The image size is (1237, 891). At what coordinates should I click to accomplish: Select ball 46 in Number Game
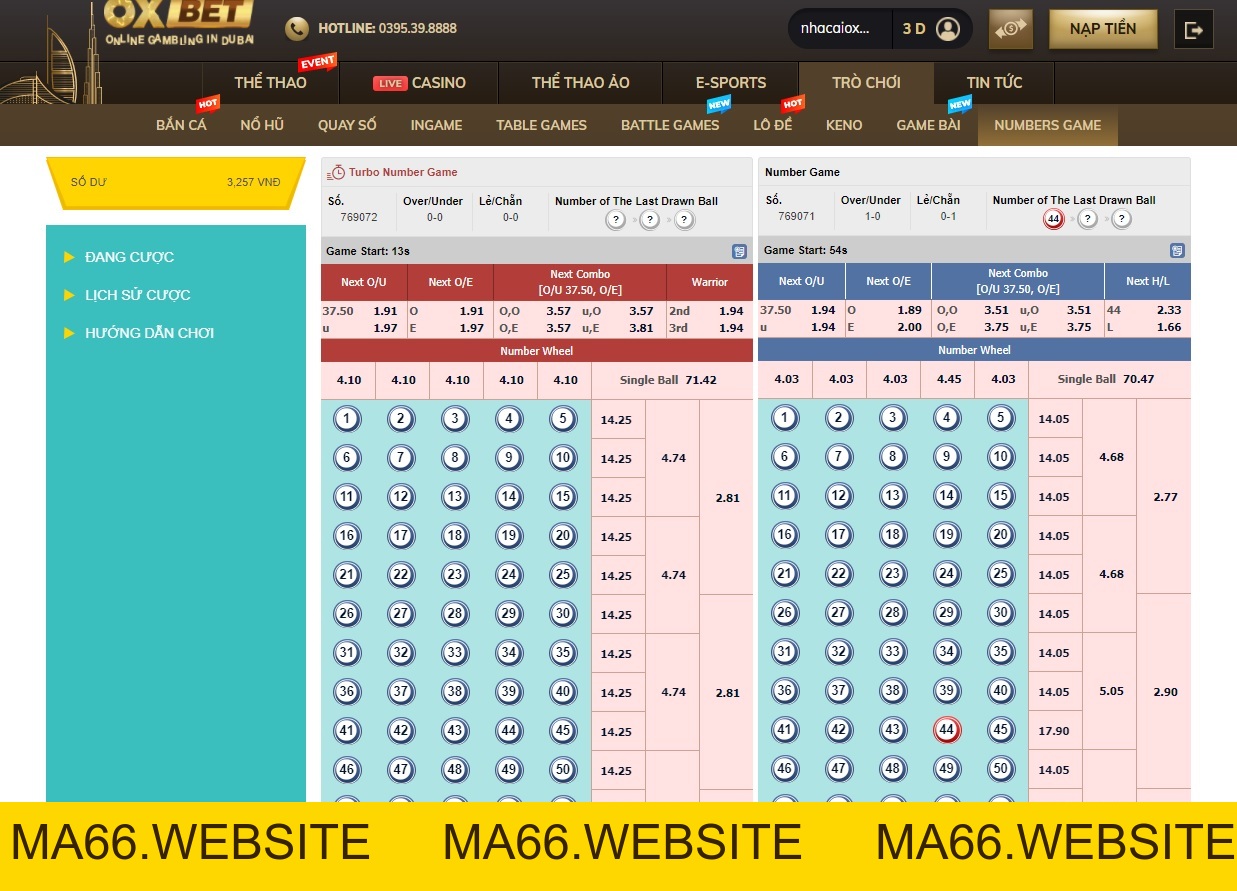(785, 769)
